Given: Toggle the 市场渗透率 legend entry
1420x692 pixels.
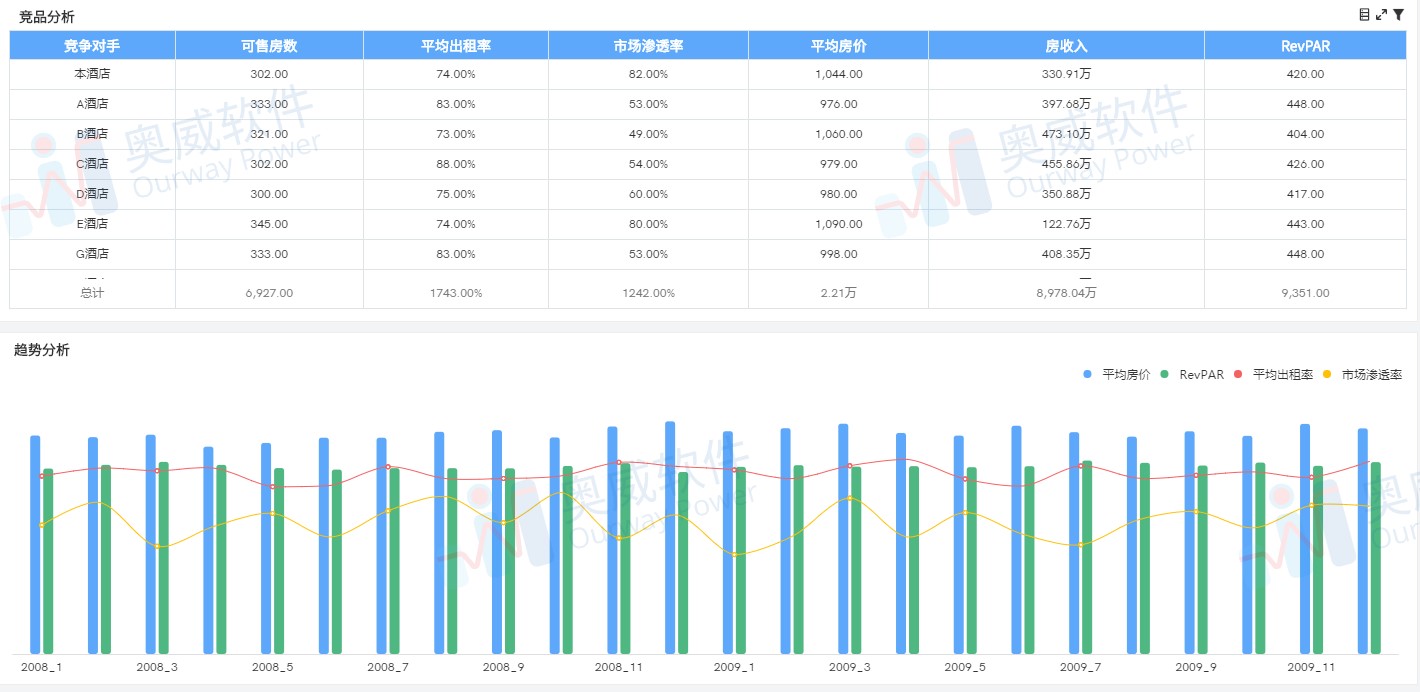Looking at the screenshot, I should coord(1363,375).
